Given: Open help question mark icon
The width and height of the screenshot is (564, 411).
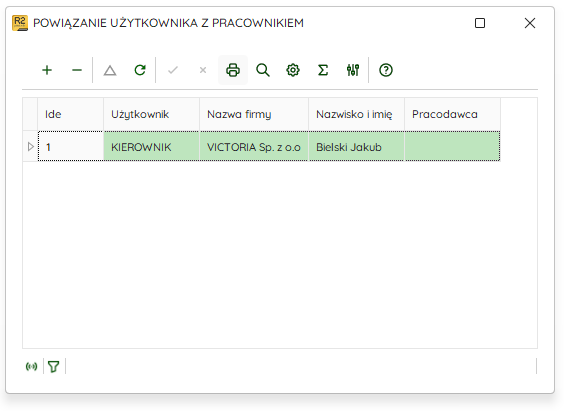Looking at the screenshot, I should click(386, 70).
